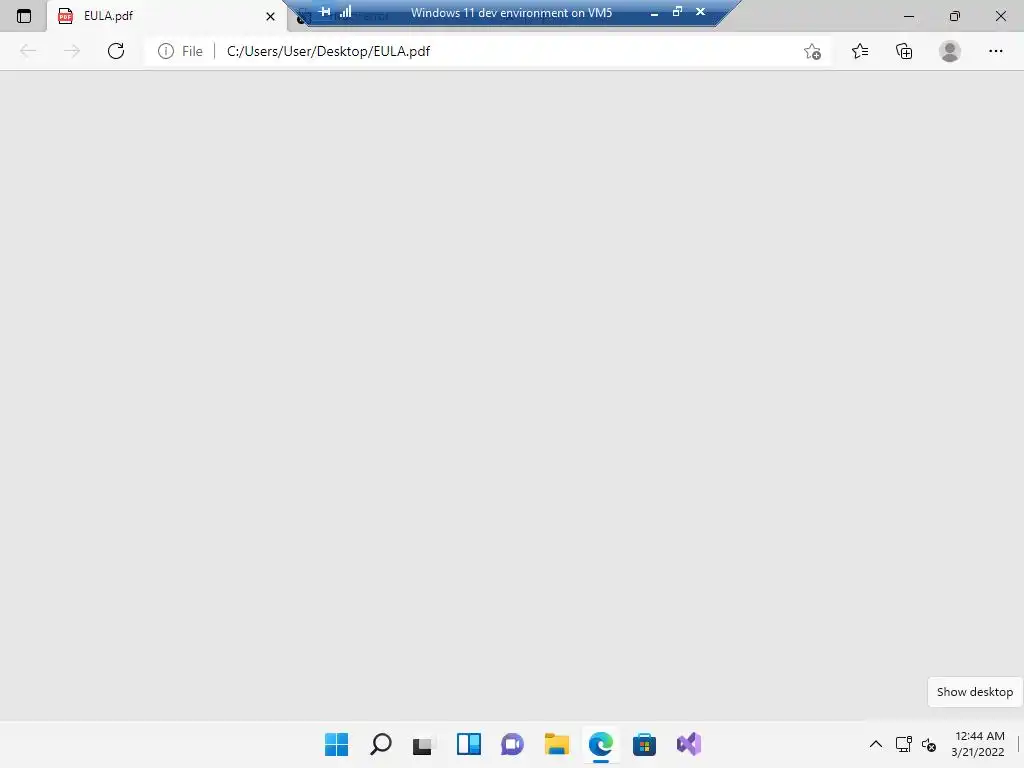
Task: Restore down the Edge browser window
Action: [x=955, y=16]
